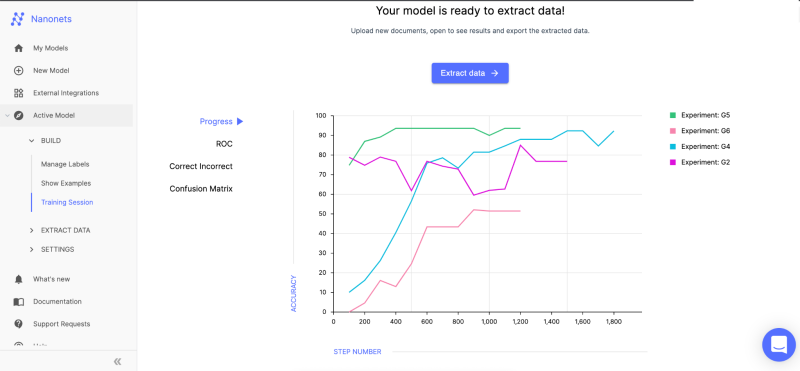Open the chat support bubble
800x371 pixels.
(779, 345)
